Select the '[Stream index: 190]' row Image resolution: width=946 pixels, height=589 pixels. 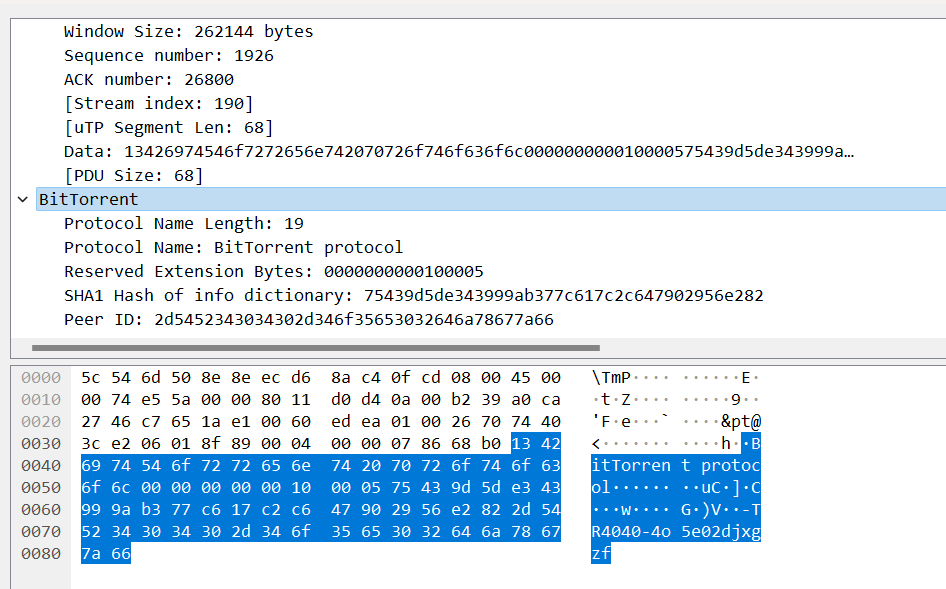coord(159,104)
